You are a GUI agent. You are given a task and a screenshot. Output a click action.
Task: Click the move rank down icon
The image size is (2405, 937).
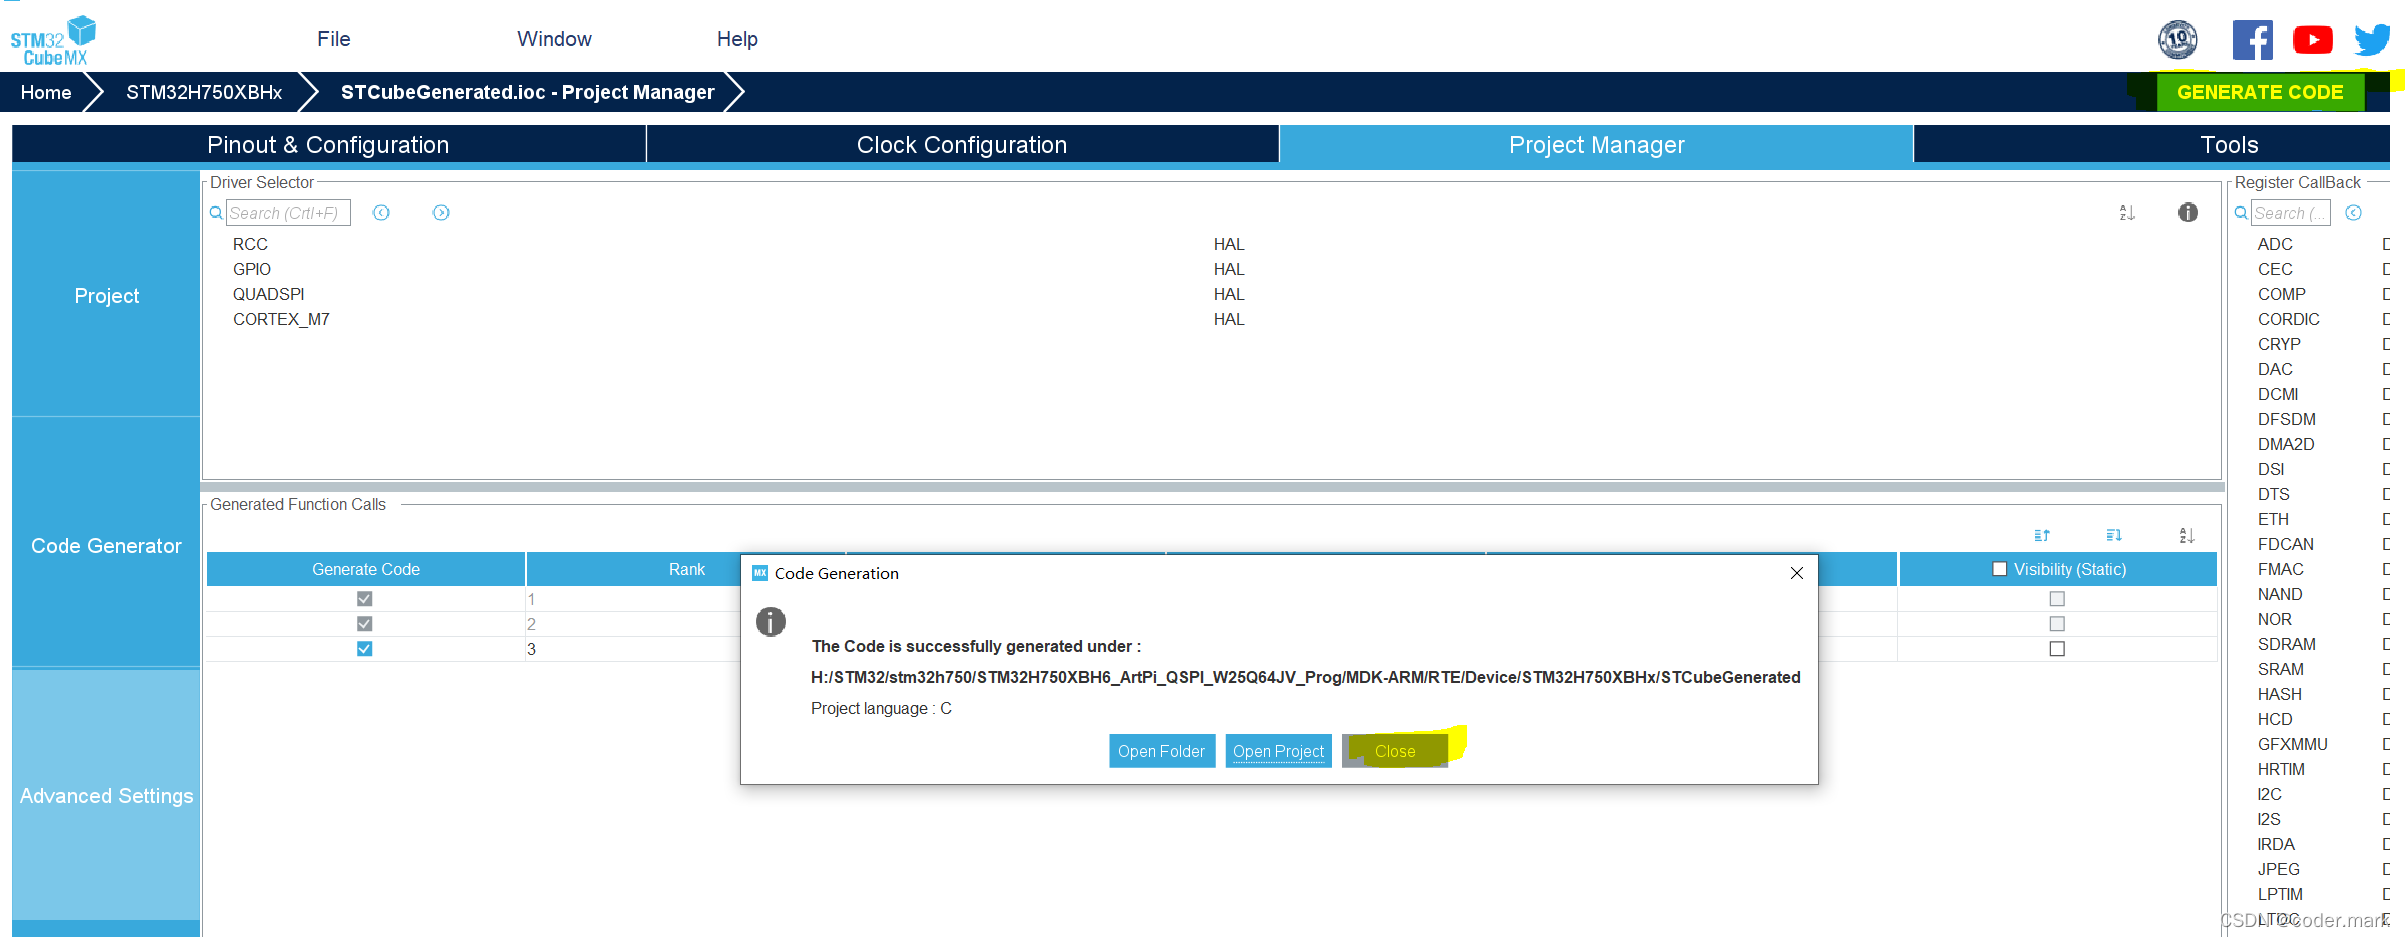click(x=2114, y=535)
